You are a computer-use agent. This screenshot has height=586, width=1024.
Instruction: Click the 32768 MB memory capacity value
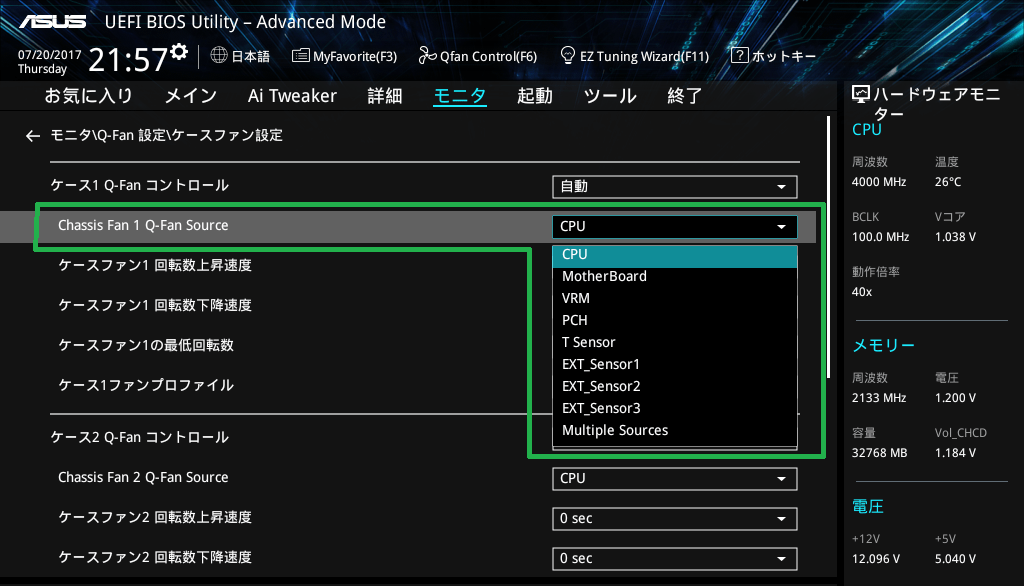(x=879, y=453)
